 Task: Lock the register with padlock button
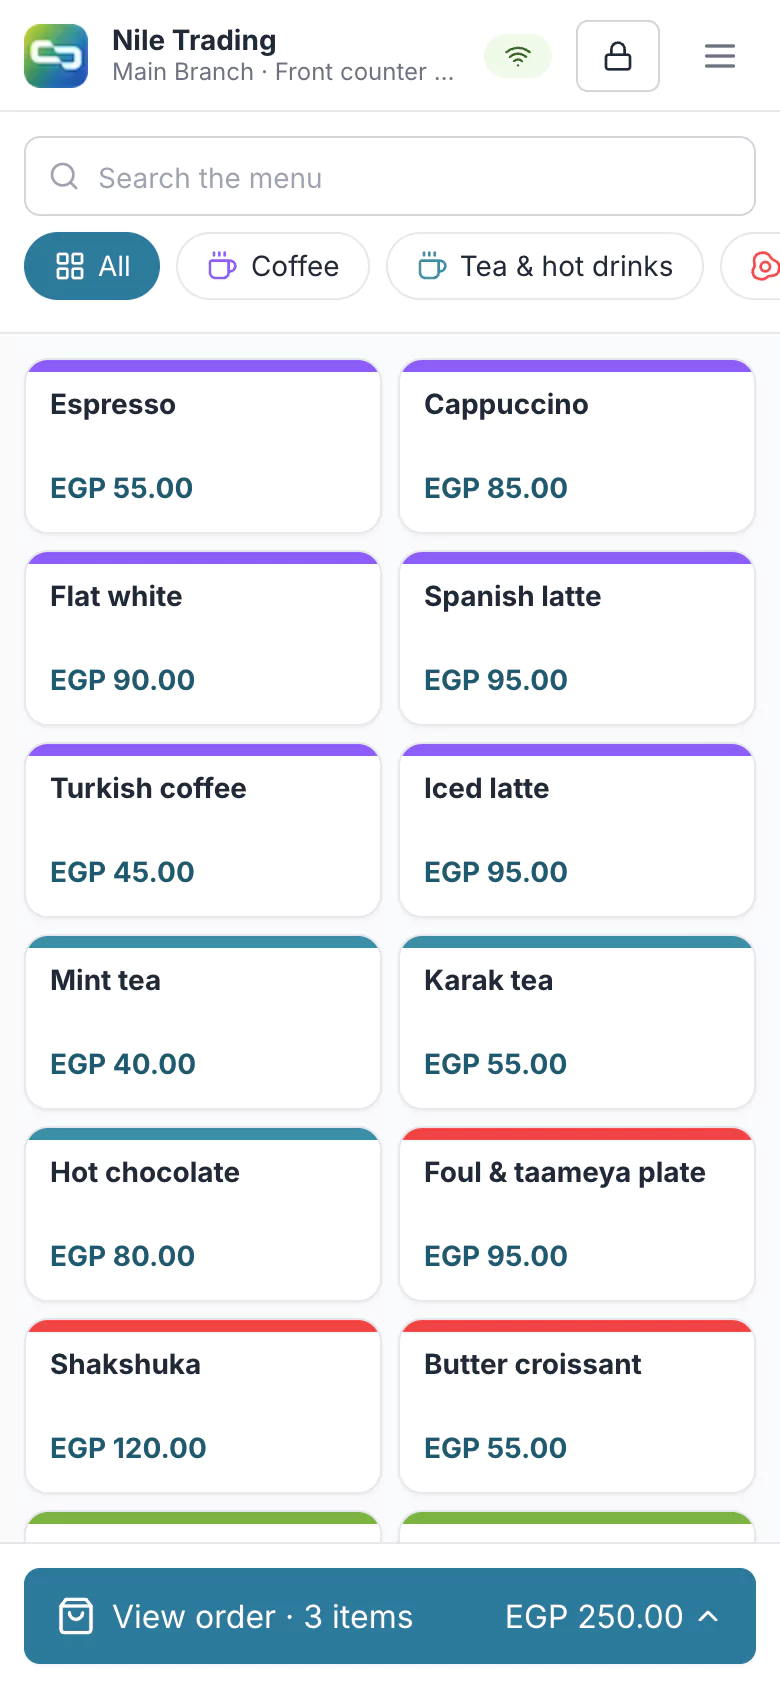coord(618,56)
